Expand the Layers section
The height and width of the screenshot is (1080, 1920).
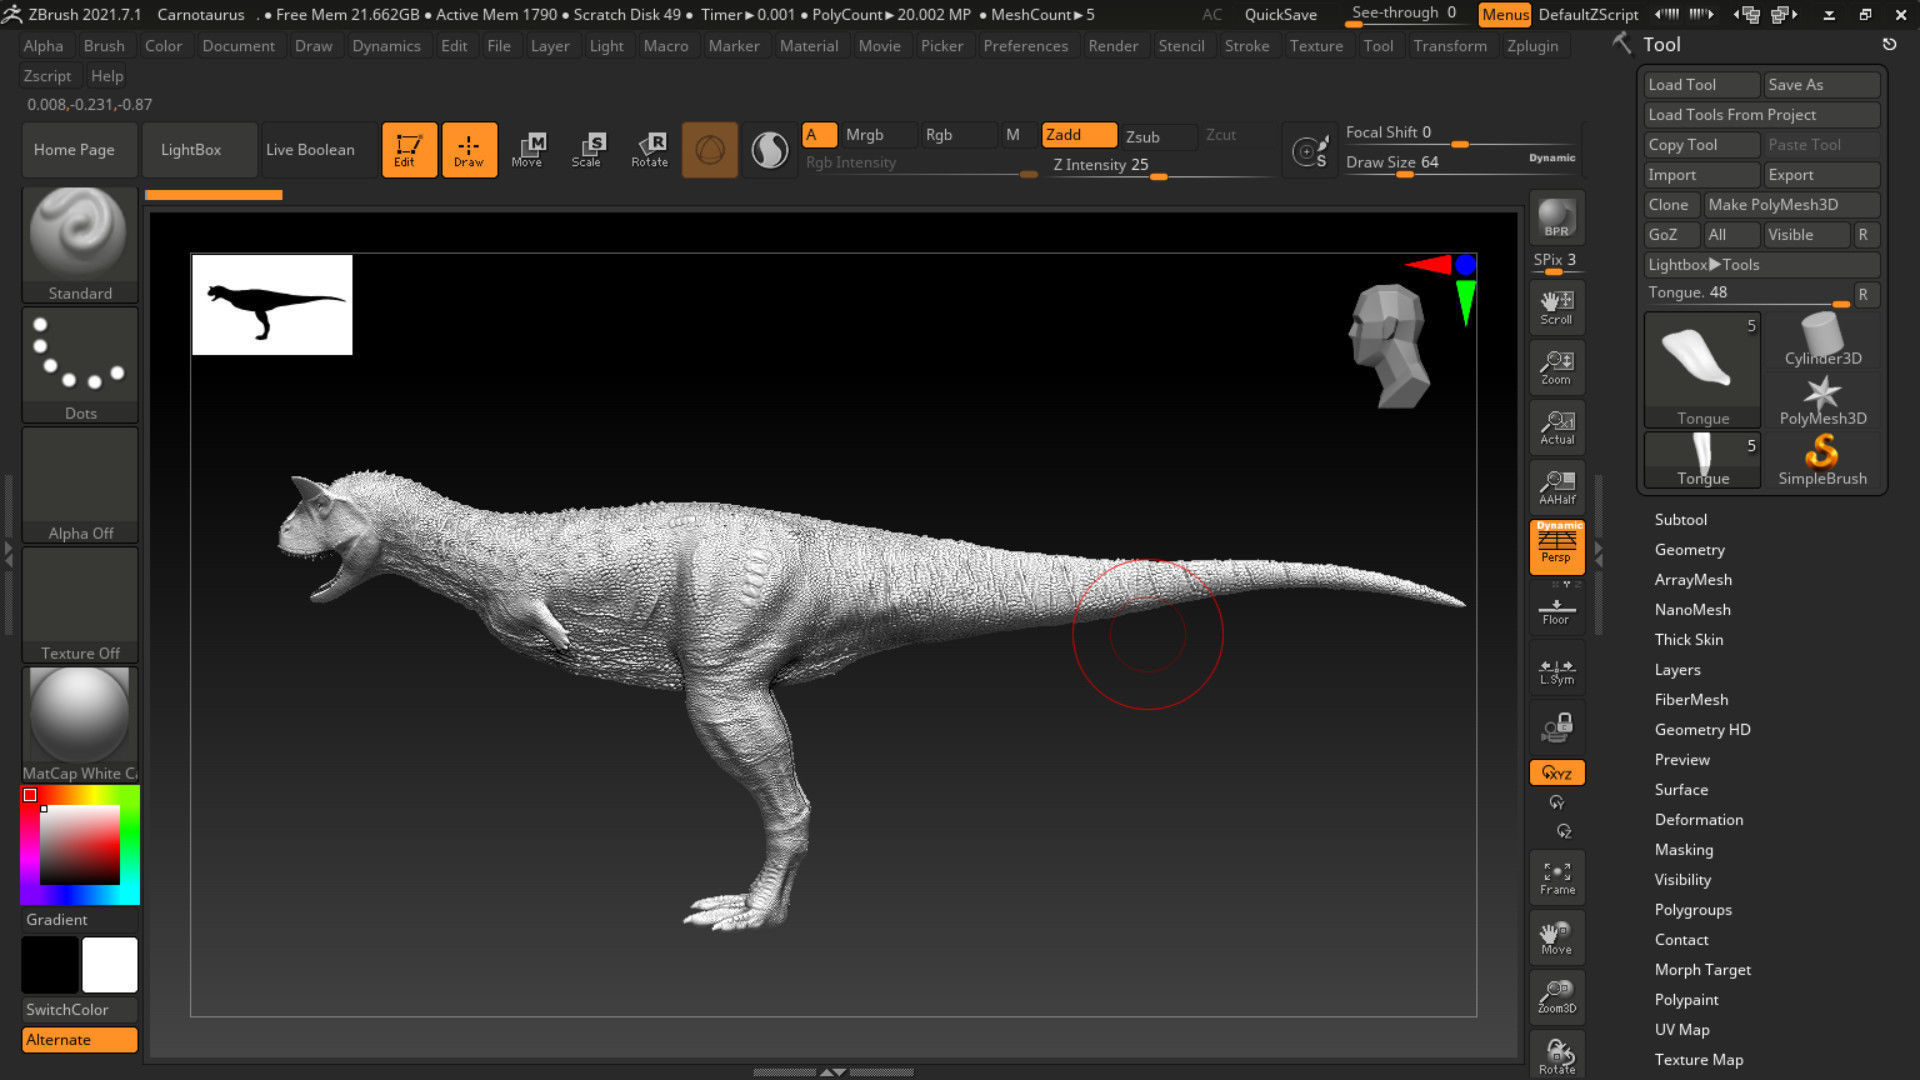[1677, 670]
